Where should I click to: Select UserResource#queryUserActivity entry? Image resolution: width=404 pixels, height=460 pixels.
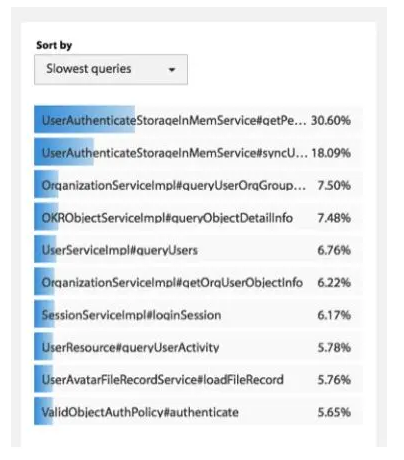point(198,346)
